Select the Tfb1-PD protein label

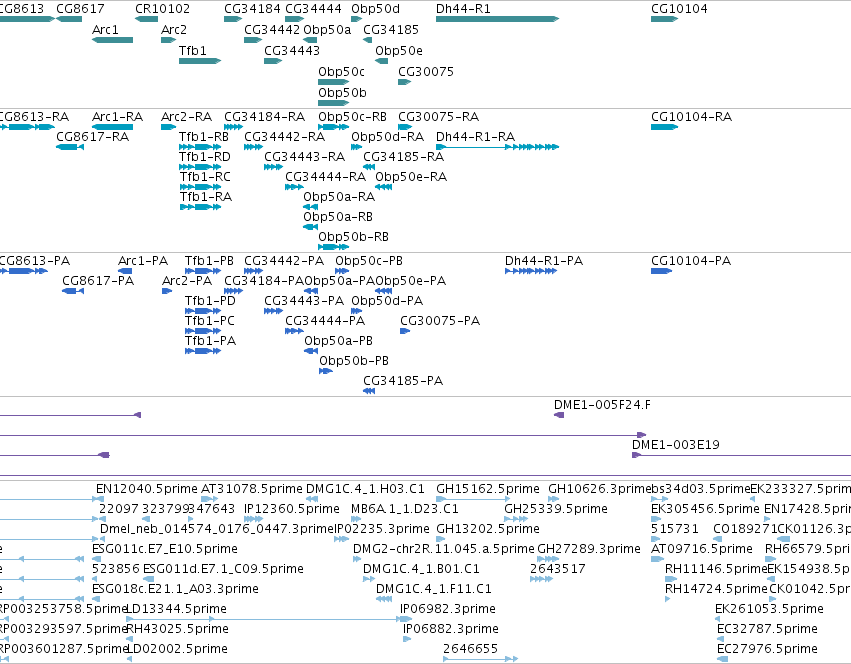coord(210,301)
